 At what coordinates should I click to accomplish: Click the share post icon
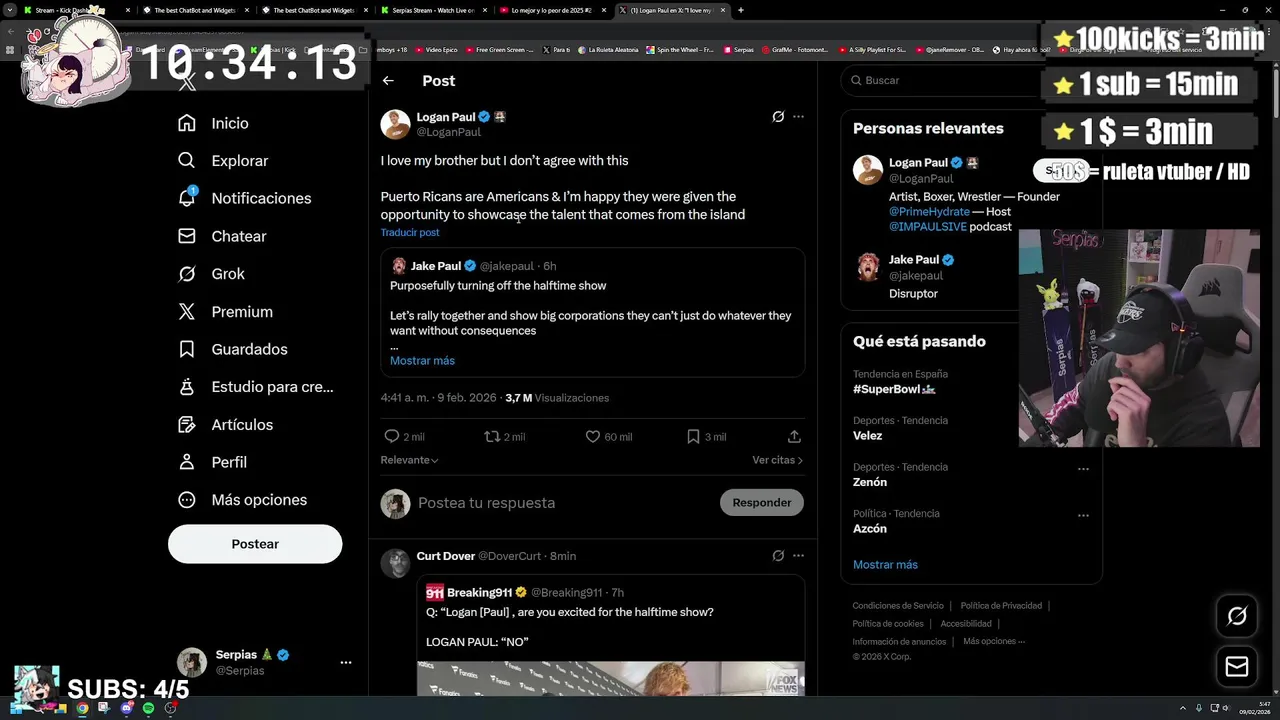tap(794, 436)
